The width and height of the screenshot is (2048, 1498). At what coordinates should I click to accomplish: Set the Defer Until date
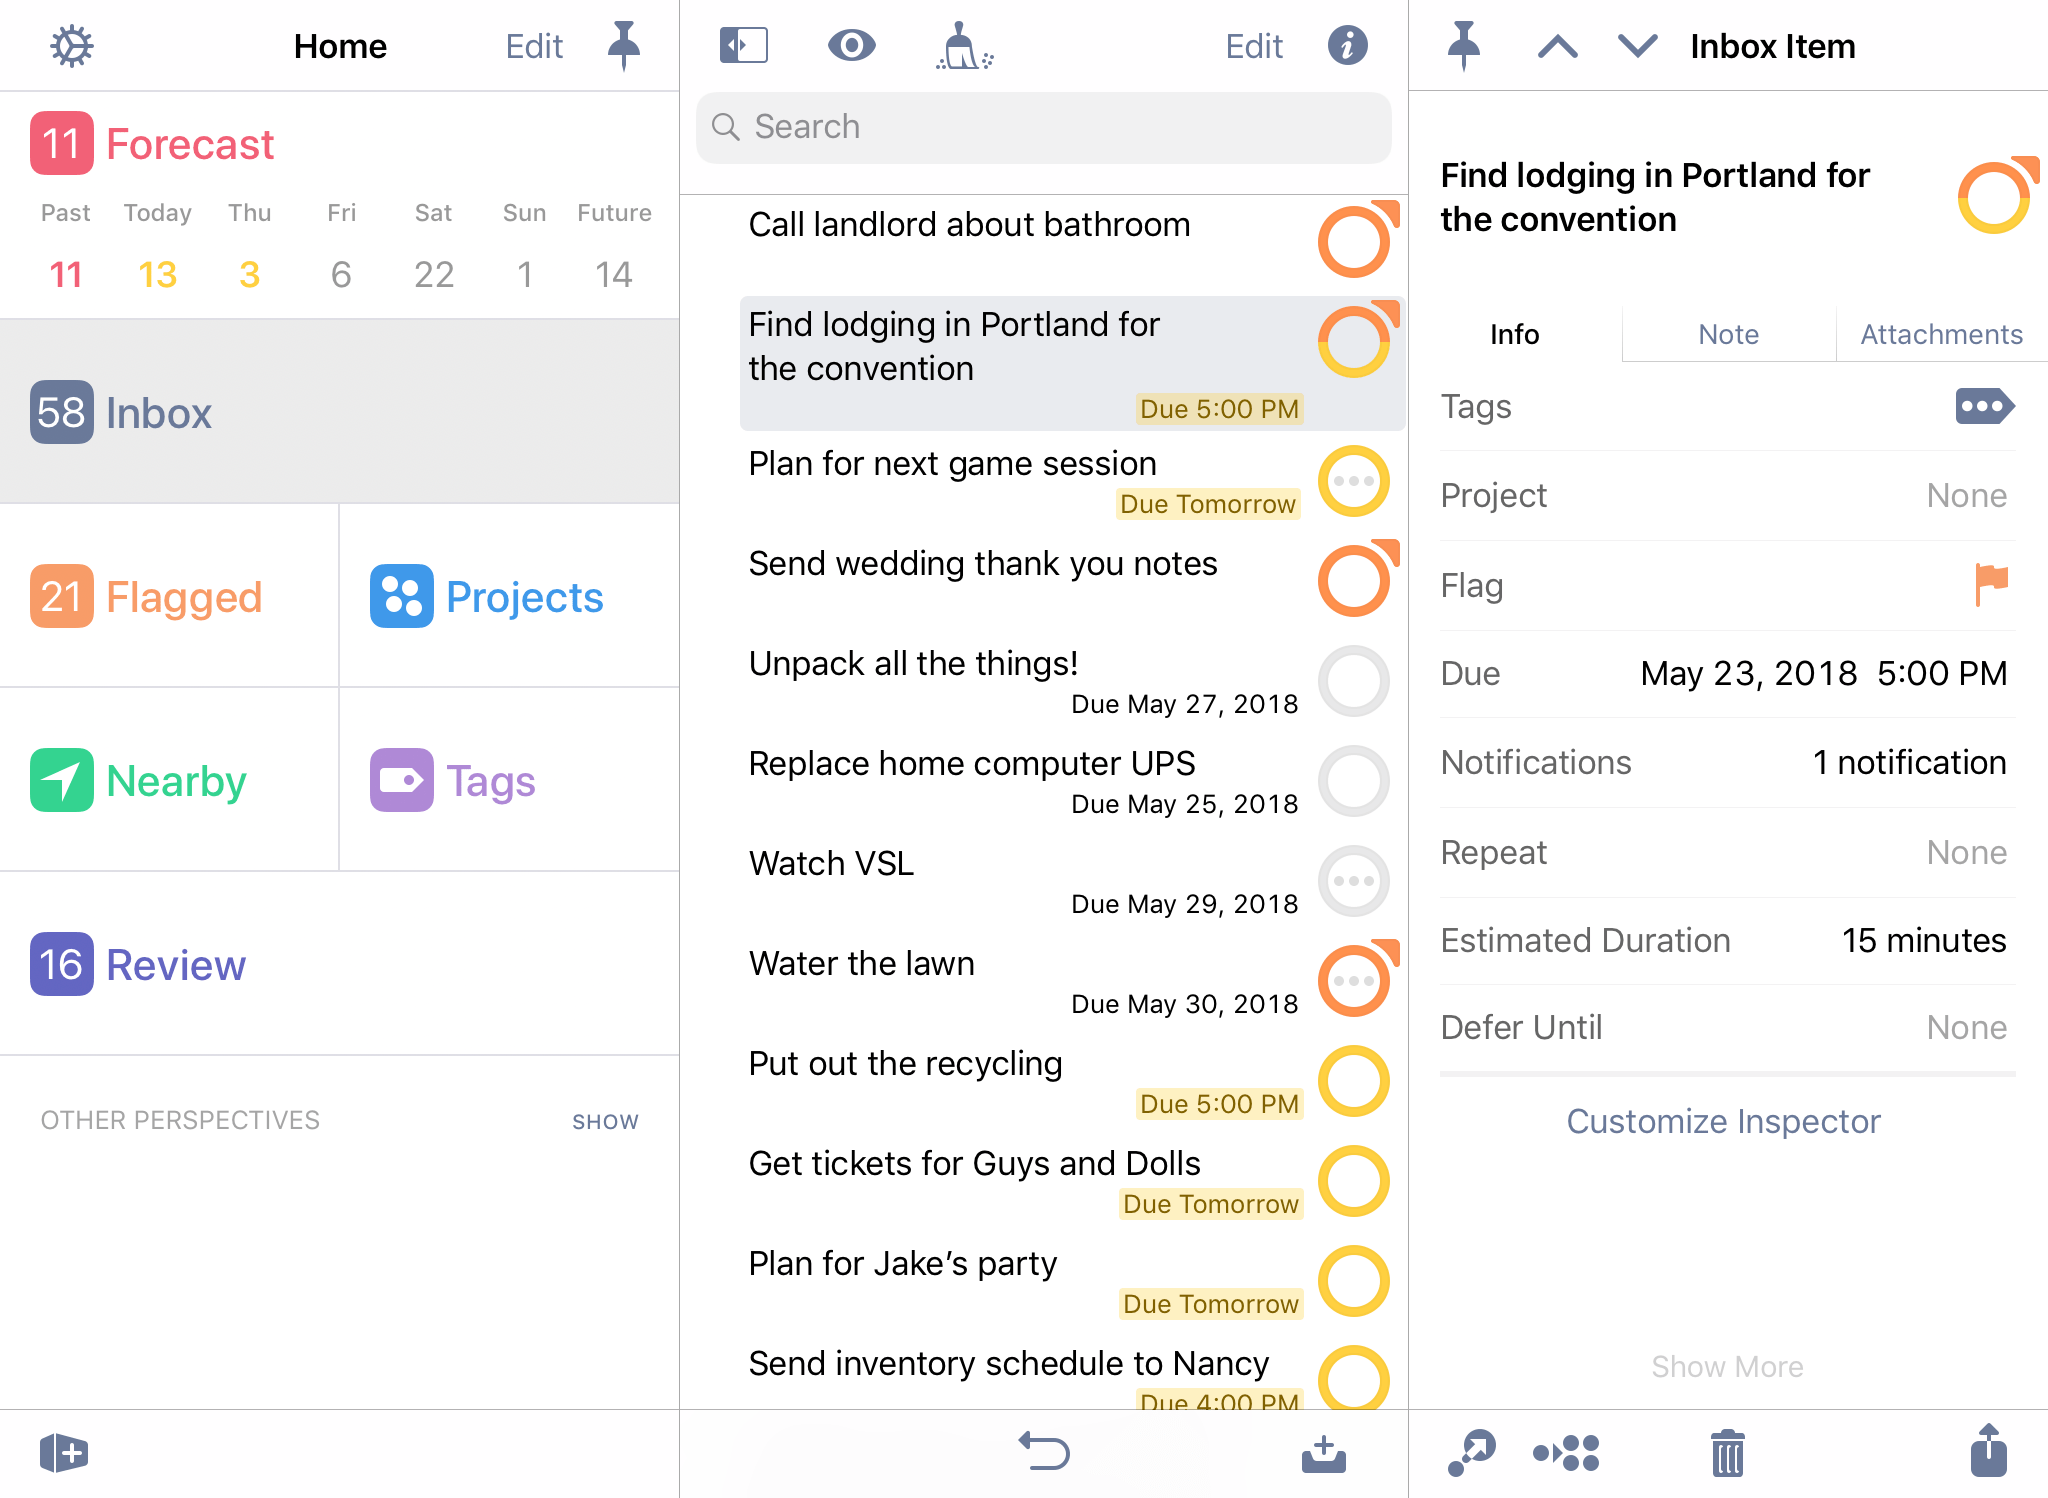(1727, 1028)
